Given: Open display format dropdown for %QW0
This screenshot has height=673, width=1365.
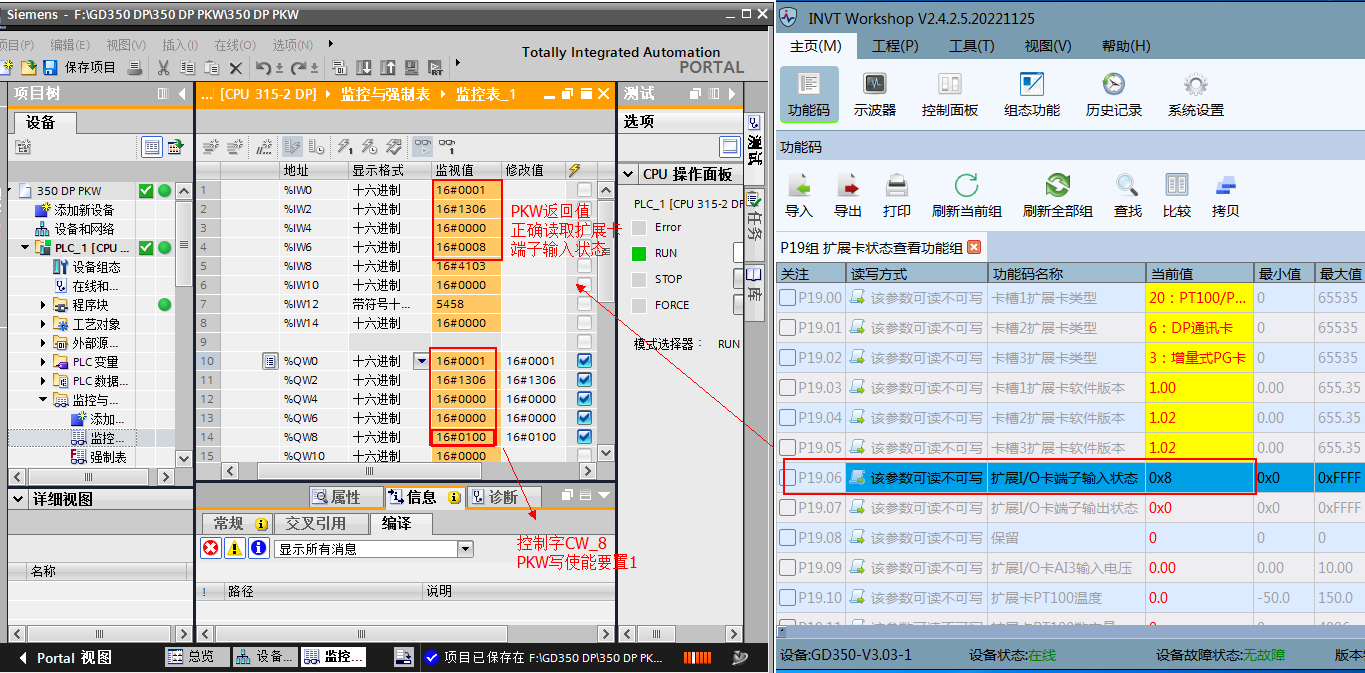Looking at the screenshot, I should click(421, 361).
